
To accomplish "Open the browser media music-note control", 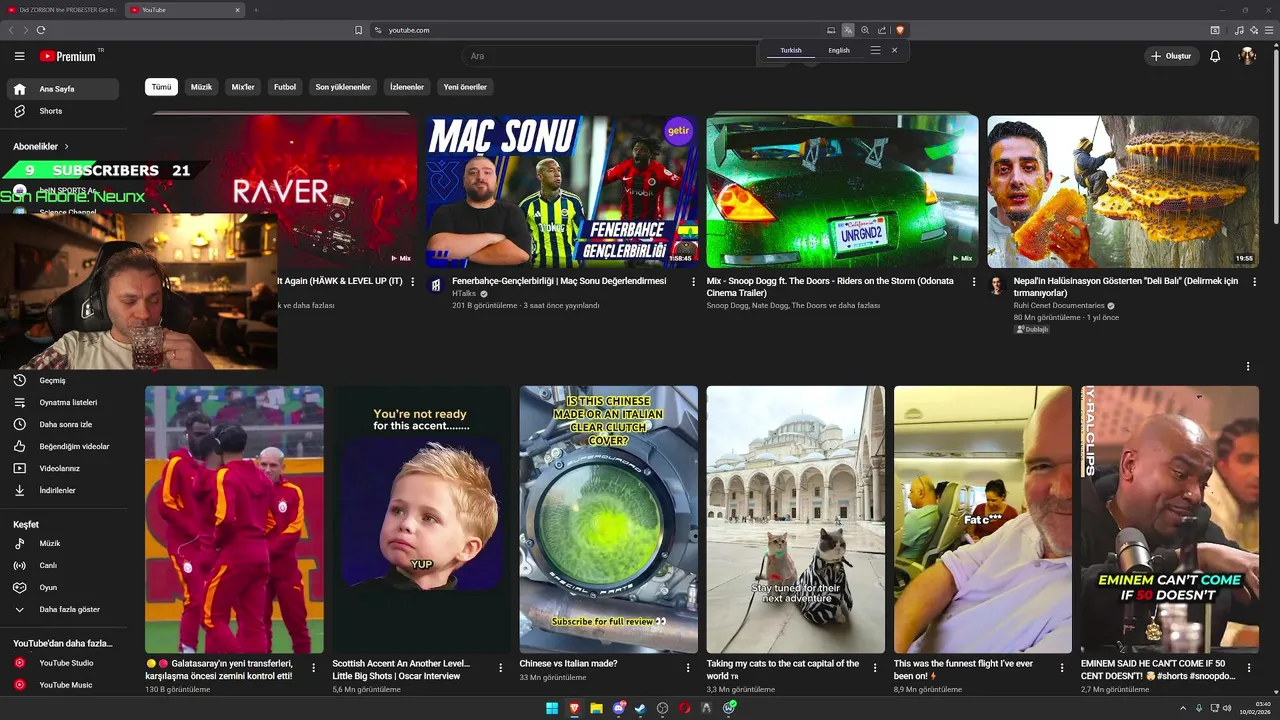I will click(1240, 30).
